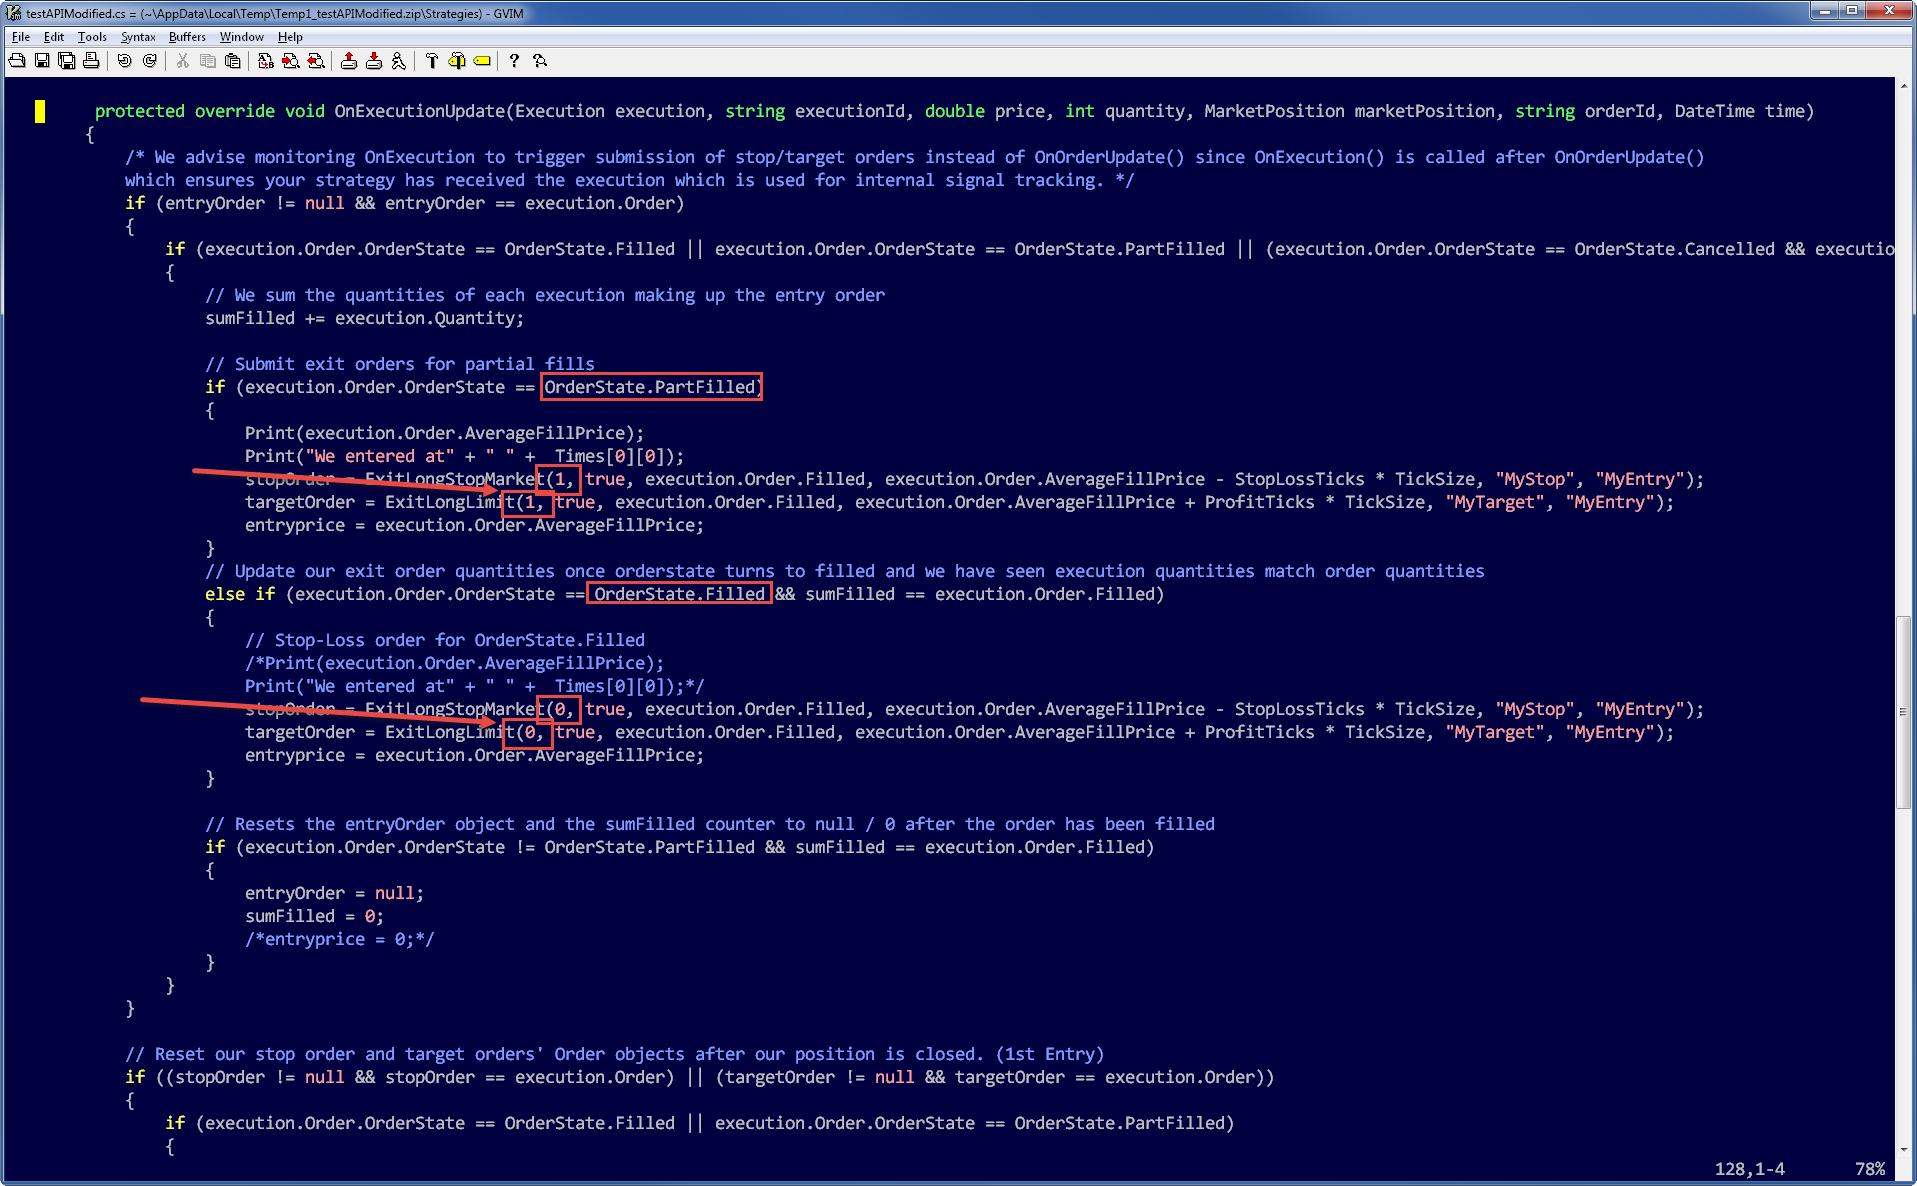
Task: Click the GVIM title bar app icon
Action: [13, 13]
